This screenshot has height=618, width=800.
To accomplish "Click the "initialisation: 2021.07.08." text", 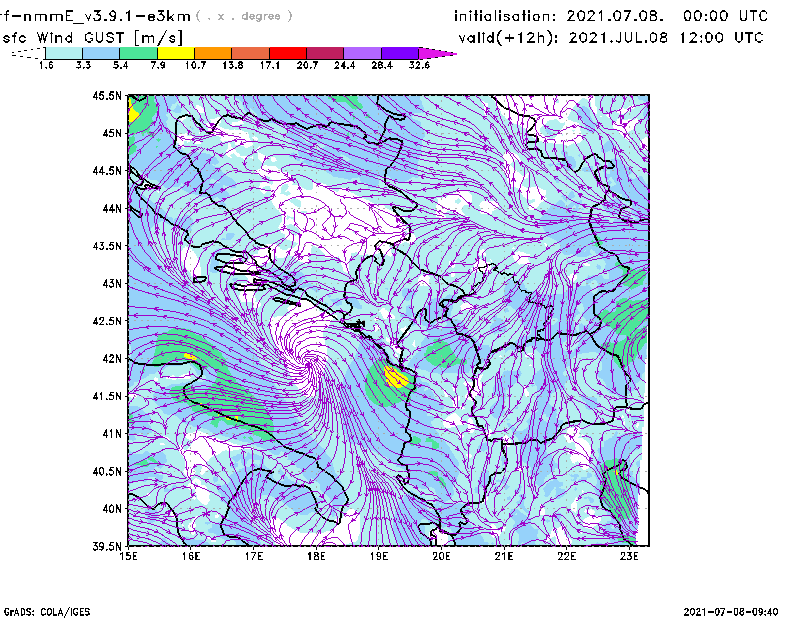I will pyautogui.click(x=559, y=16).
